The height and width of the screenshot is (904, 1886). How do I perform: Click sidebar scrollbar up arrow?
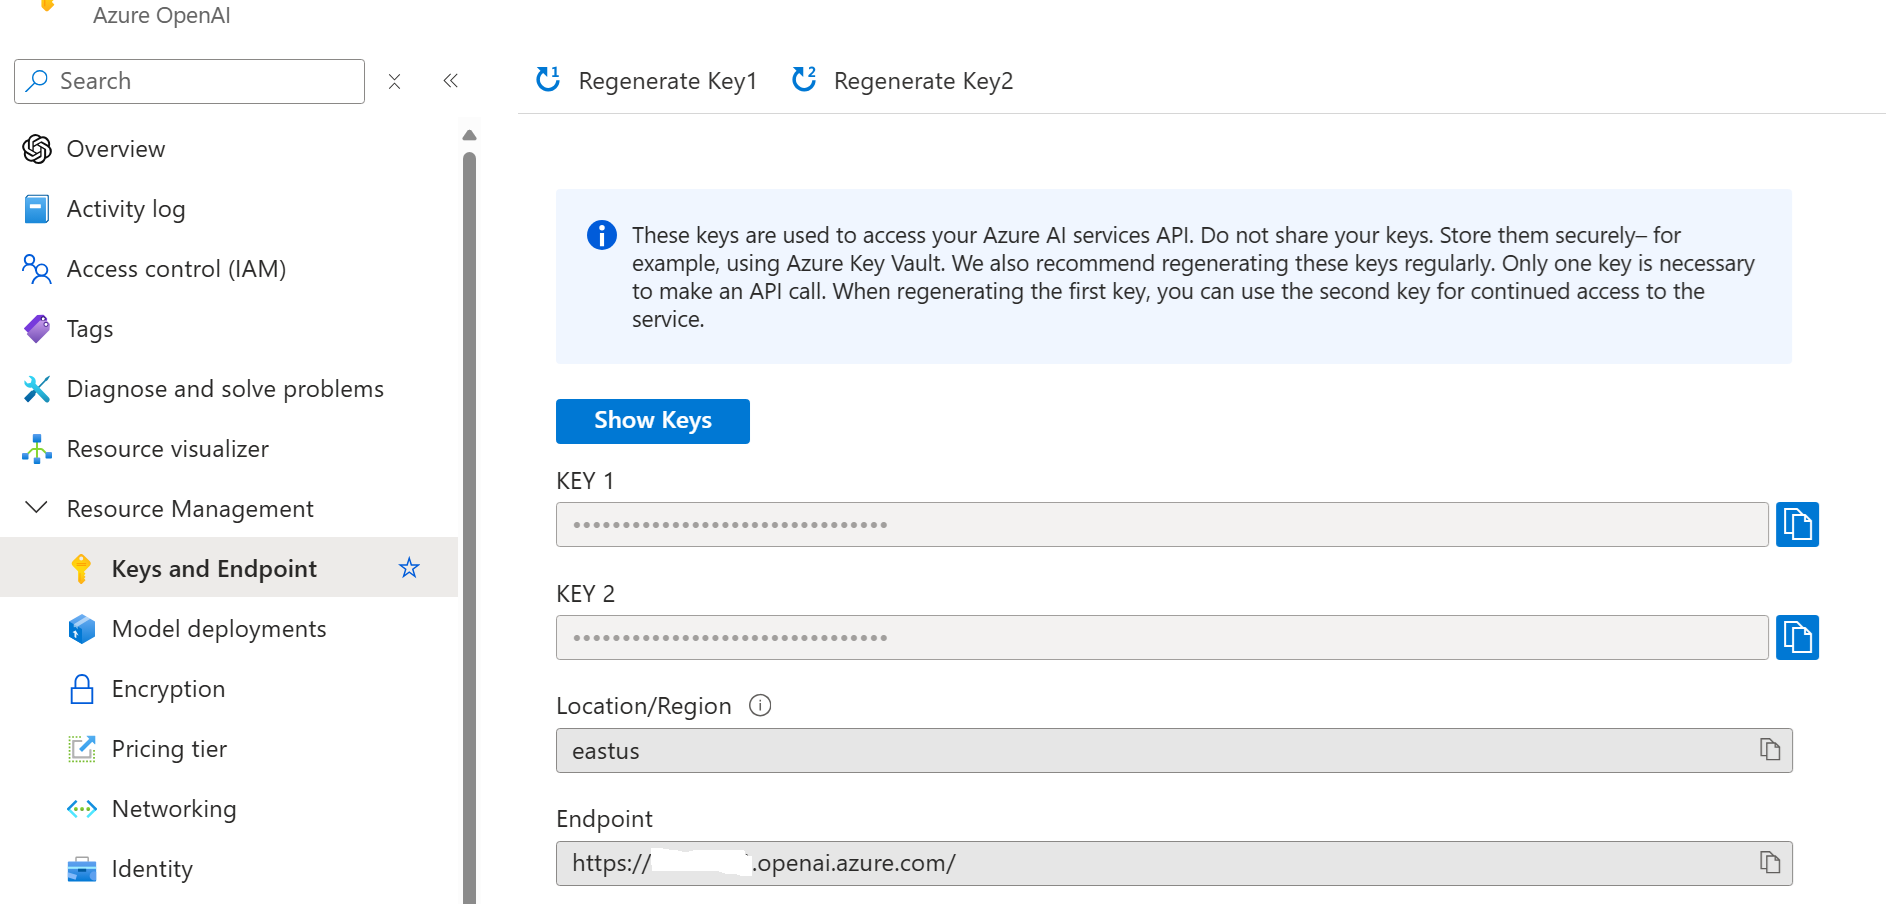470,135
